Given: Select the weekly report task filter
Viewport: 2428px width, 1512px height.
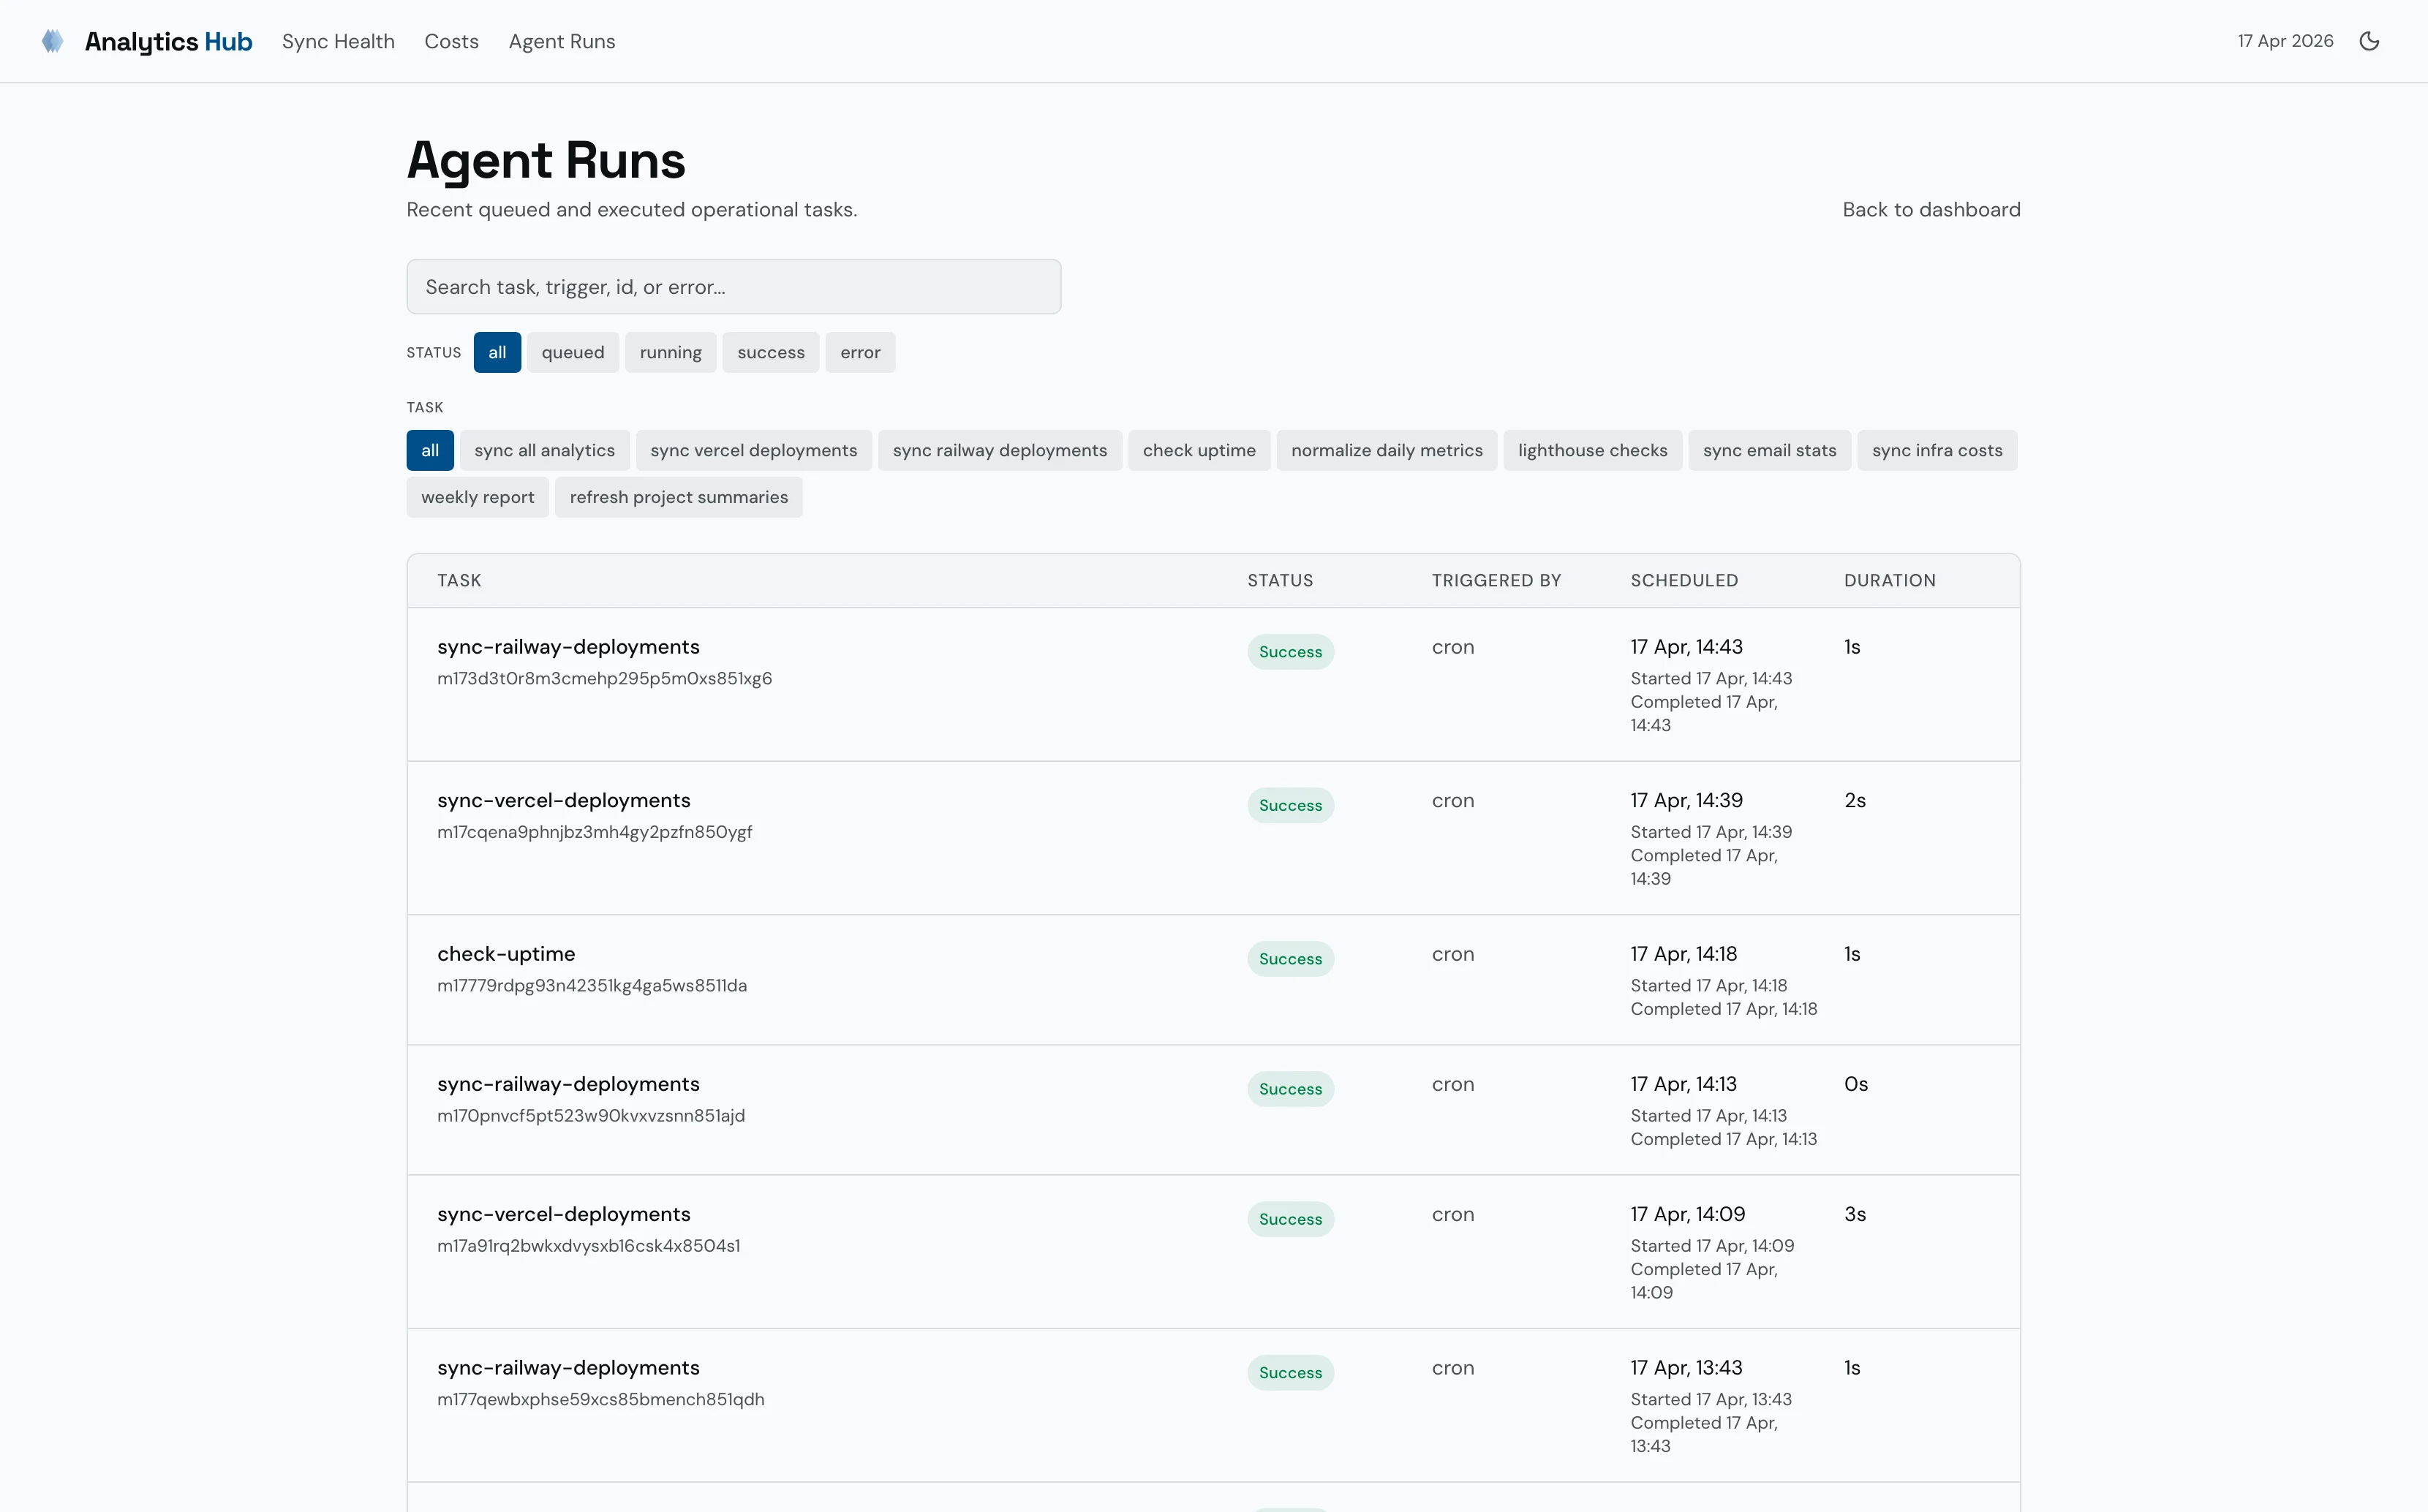Looking at the screenshot, I should (477, 497).
